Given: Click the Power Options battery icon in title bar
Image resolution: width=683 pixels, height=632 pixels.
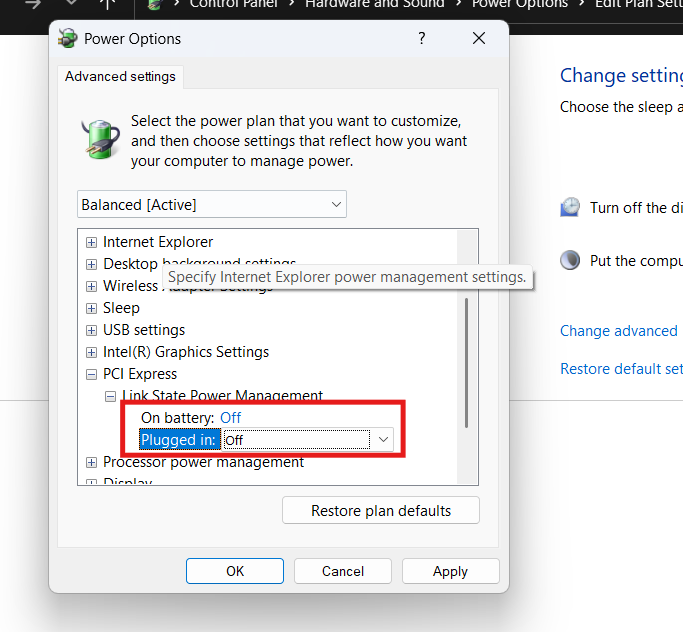Looking at the screenshot, I should pyautogui.click(x=68, y=38).
